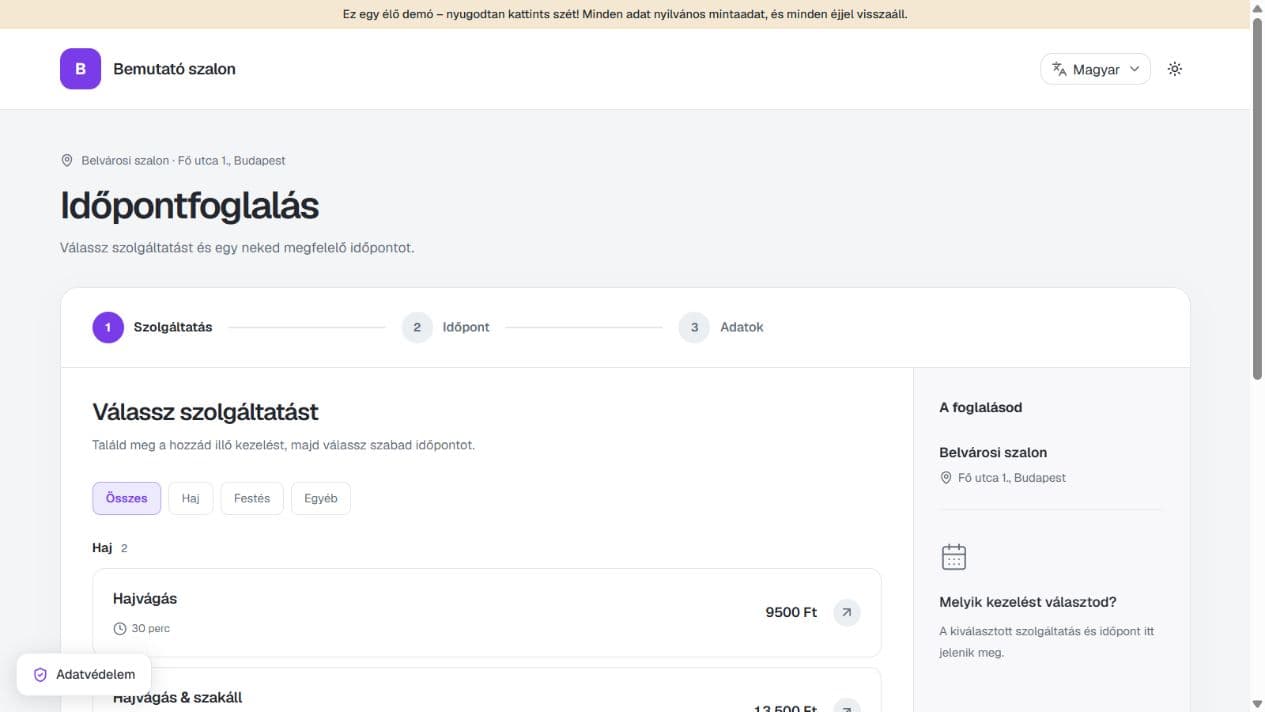Click the Melyik kezelést választod? text
Screen dimensions: 1265x712
(x=1028, y=602)
